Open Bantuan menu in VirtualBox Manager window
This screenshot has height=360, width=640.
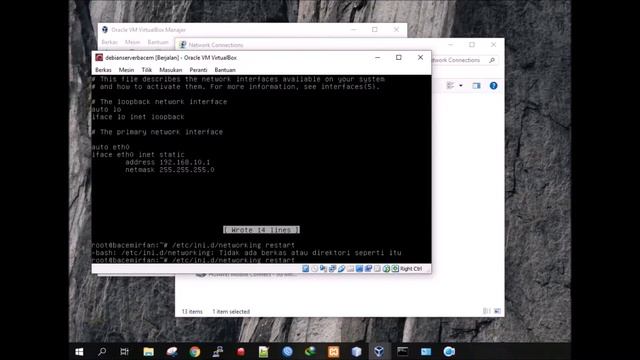coord(158,42)
